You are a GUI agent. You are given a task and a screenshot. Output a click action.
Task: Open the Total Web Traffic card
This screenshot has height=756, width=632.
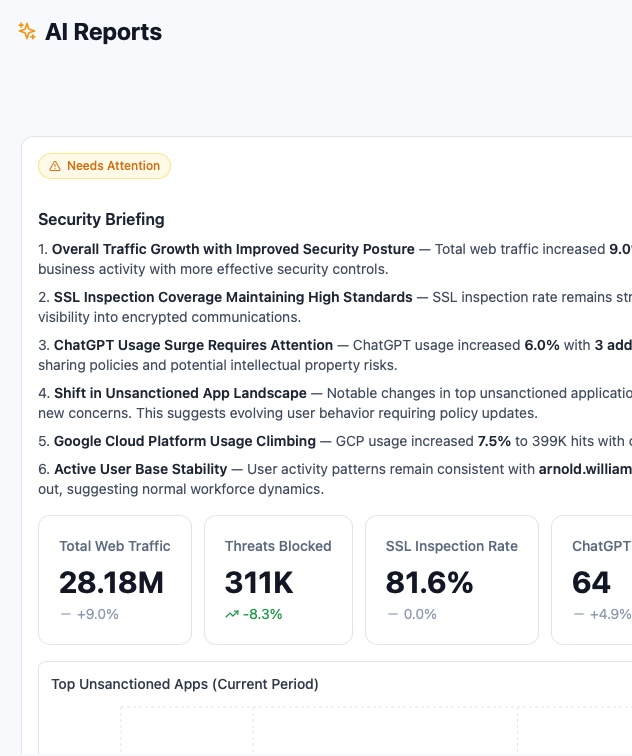coord(115,580)
